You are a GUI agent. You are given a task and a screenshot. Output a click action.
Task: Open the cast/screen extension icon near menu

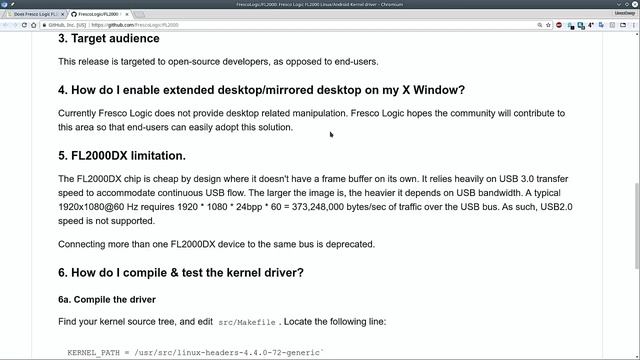coord(623,25)
